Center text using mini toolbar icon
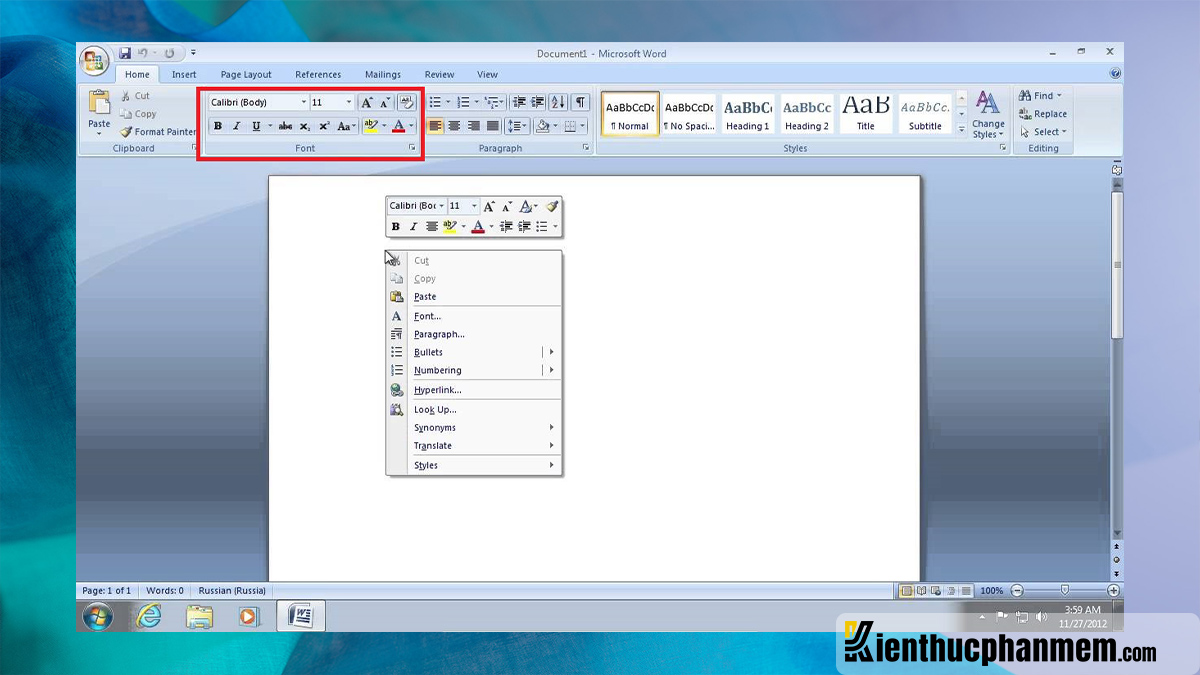Screen dimensions: 1200x675 coord(432,227)
